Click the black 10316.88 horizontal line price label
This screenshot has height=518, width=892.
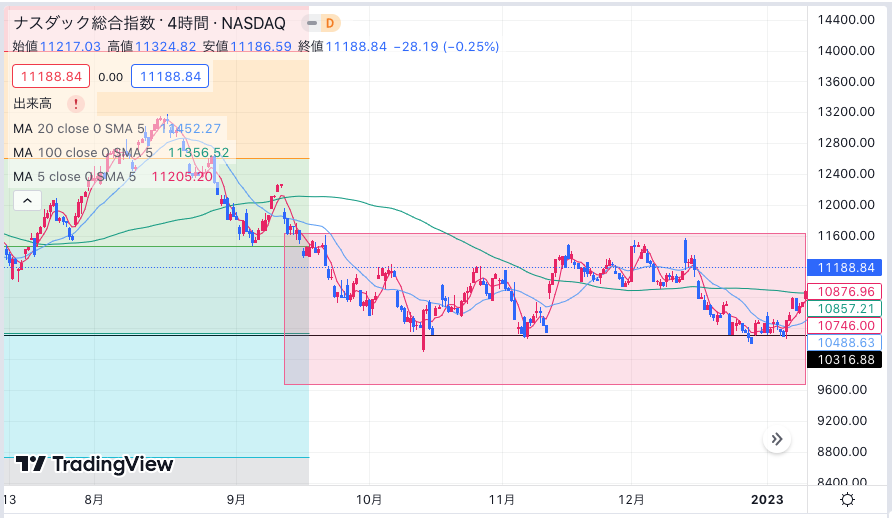coord(845,360)
